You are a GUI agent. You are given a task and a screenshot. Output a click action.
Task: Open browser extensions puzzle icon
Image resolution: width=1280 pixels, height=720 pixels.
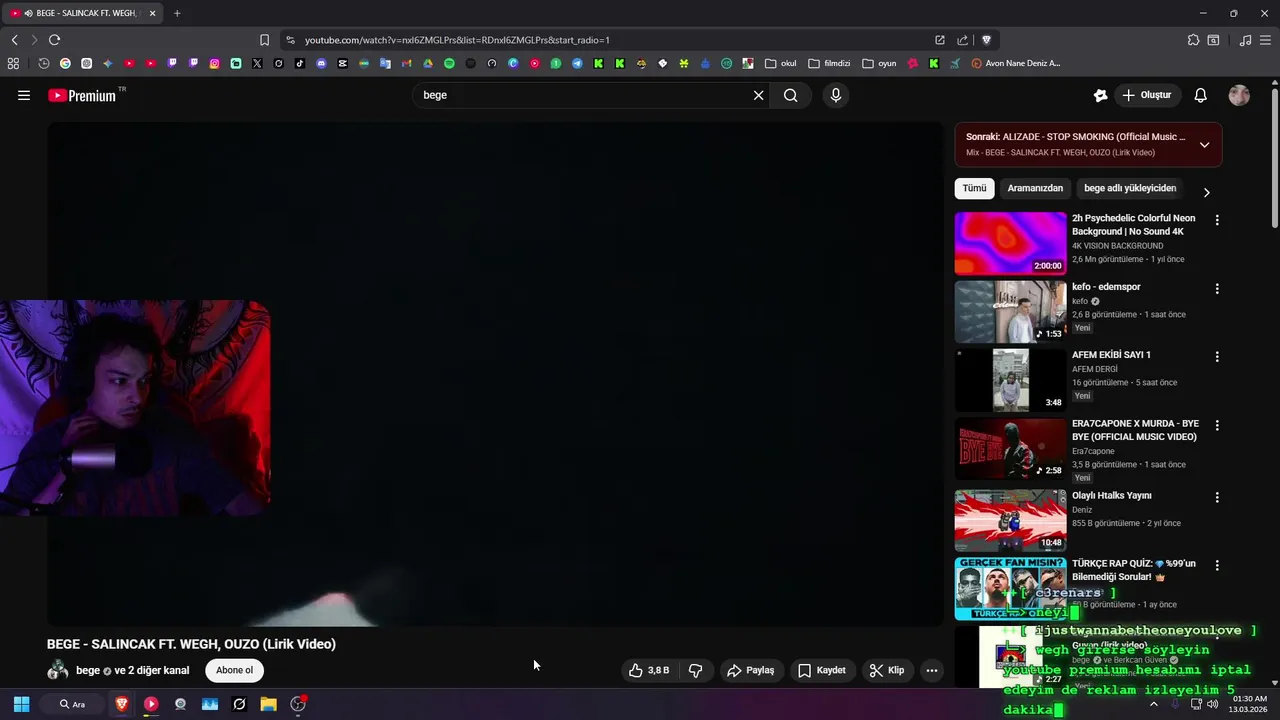[x=1193, y=40]
